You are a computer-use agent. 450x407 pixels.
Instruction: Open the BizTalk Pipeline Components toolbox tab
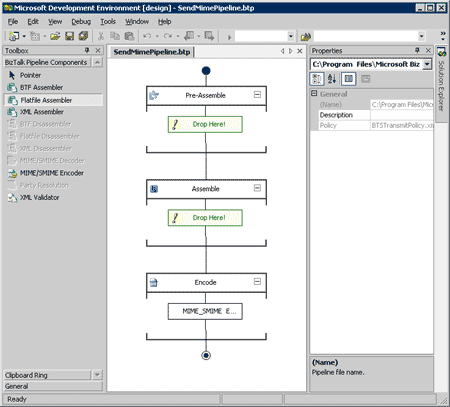coord(47,62)
